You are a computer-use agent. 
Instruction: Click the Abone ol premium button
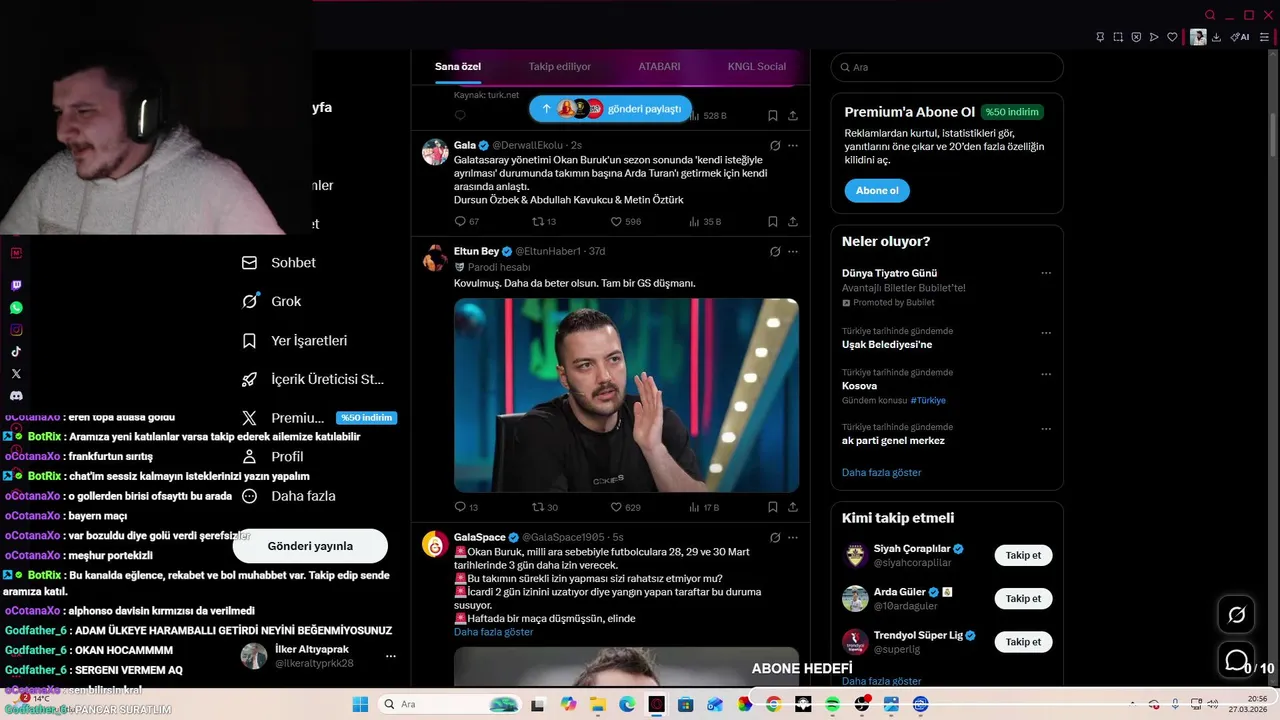point(877,191)
